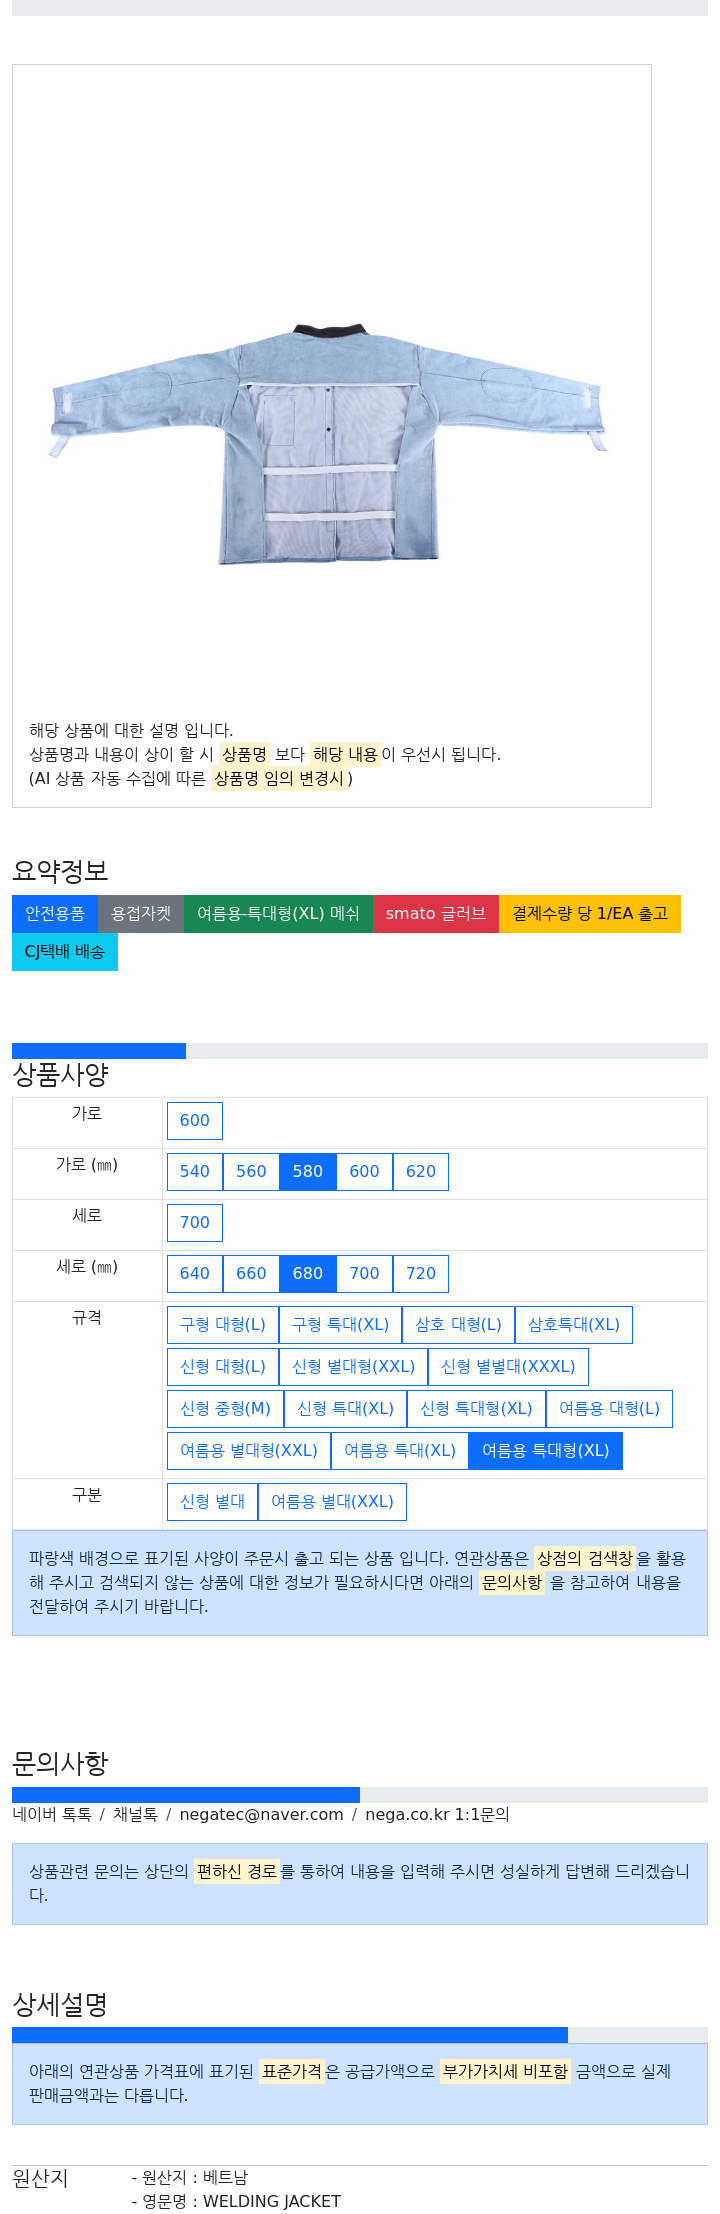The image size is (720, 2214).
Task: Choose 신형 별별대(XXXL) spec
Action: [508, 1367]
